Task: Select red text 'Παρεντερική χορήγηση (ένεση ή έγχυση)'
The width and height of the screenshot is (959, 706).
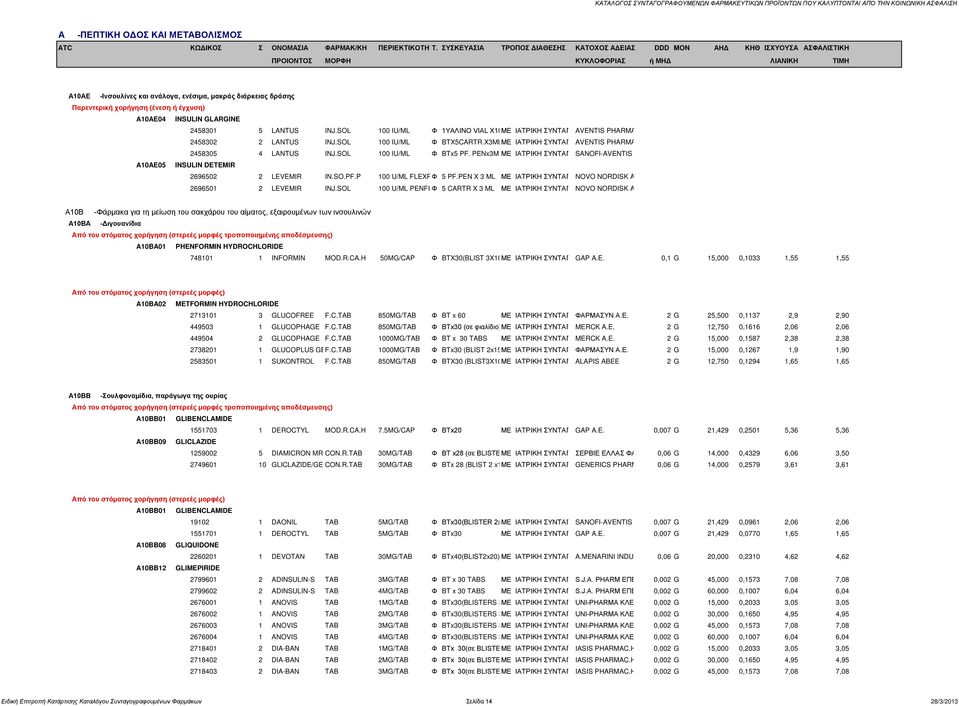Action: (138, 108)
